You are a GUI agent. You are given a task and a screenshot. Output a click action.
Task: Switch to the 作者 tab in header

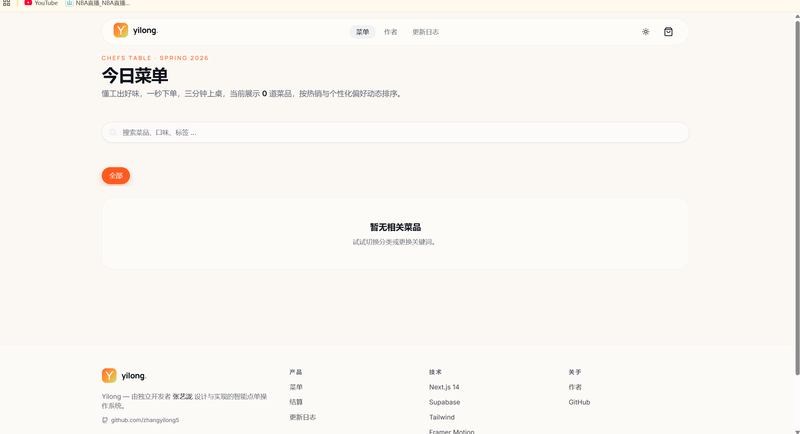(390, 32)
